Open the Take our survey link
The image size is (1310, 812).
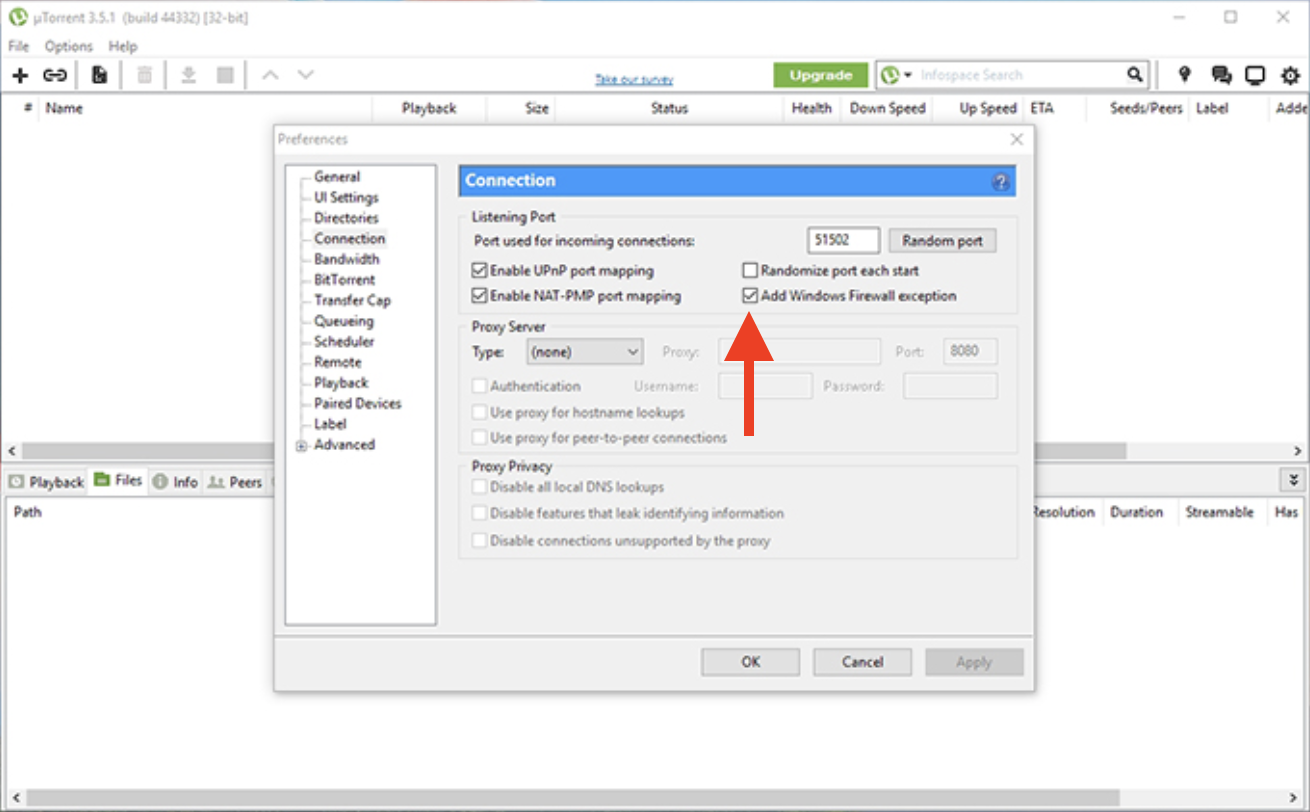pyautogui.click(x=634, y=80)
